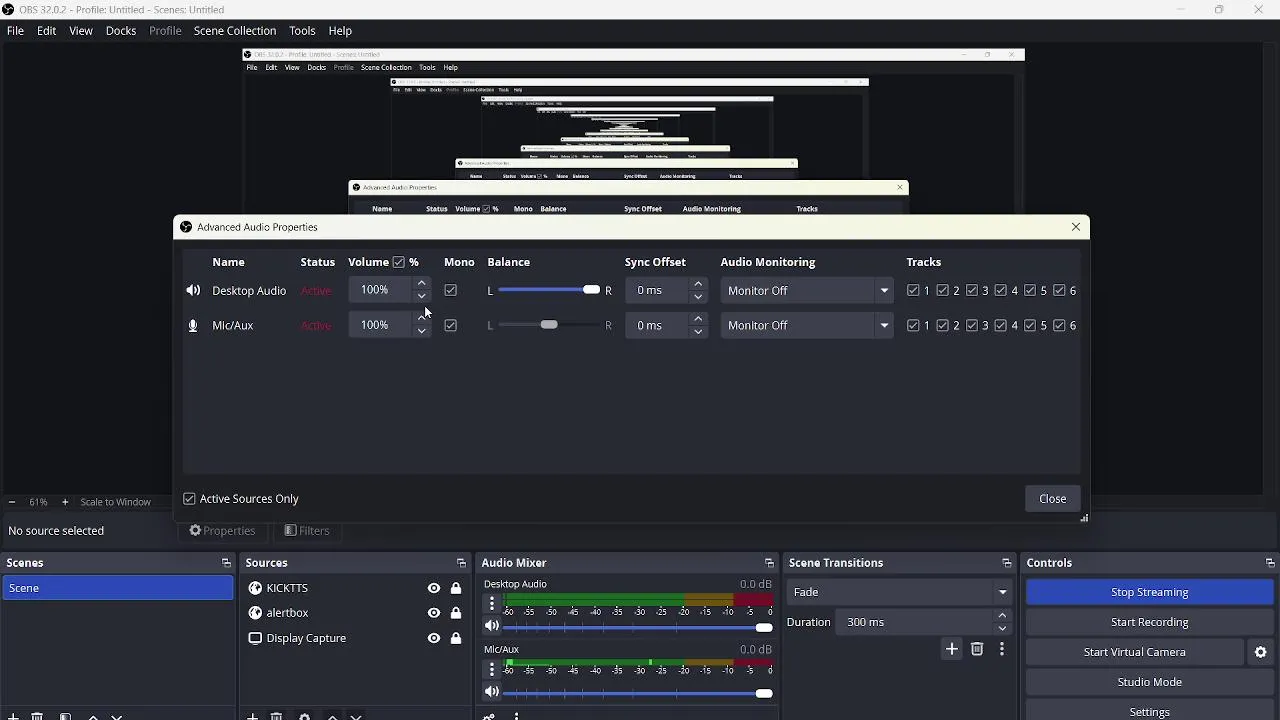Open the Edit menu
The width and height of the screenshot is (1280, 720).
tap(47, 31)
